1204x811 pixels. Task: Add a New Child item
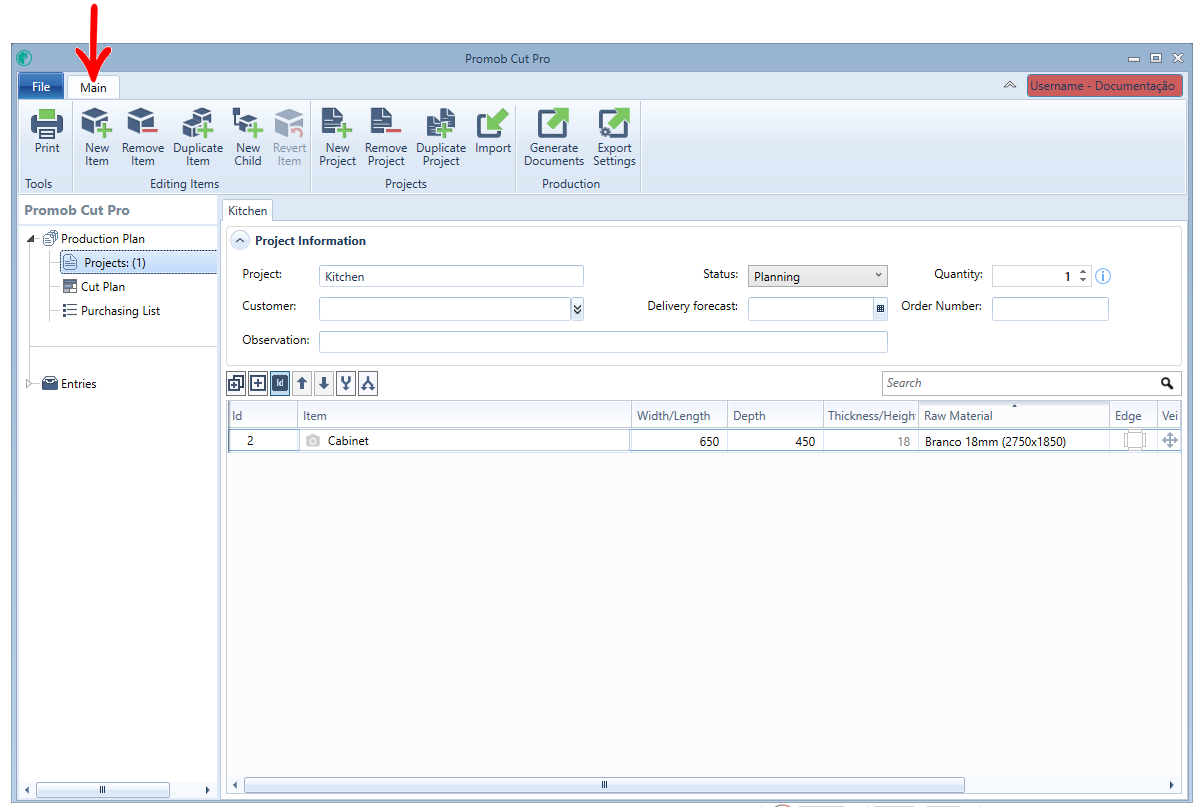pos(248,138)
